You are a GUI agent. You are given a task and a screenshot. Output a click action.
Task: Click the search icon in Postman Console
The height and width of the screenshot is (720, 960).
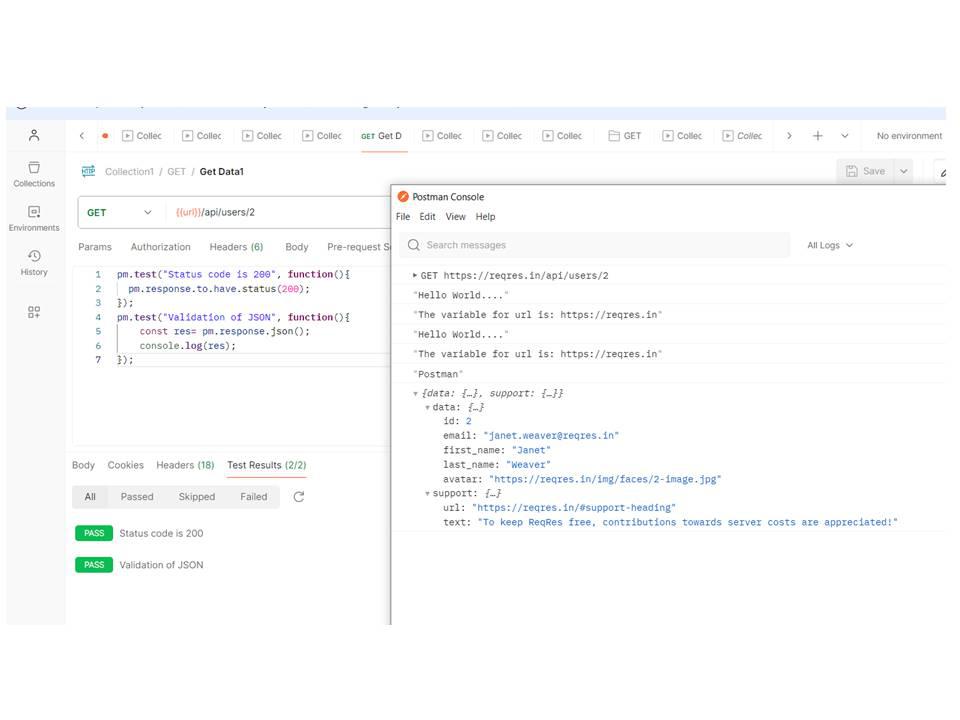click(414, 245)
